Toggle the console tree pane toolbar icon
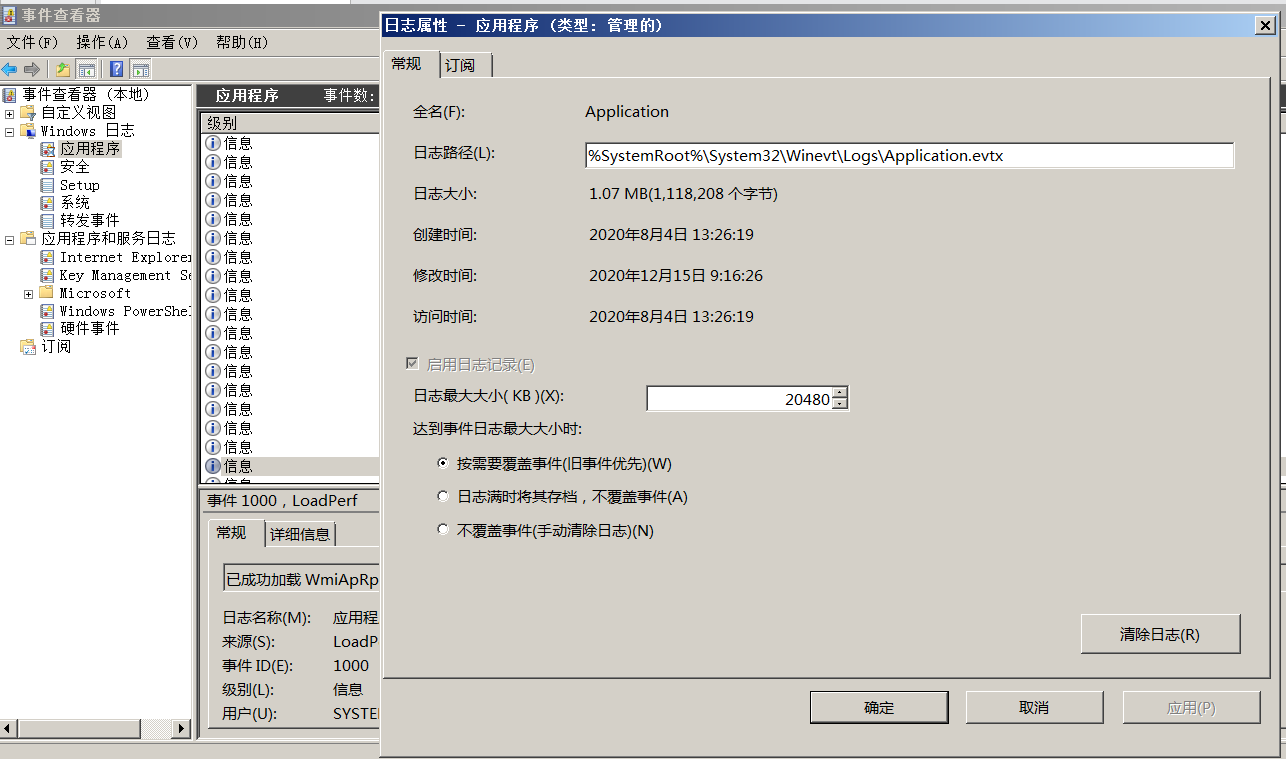This screenshot has width=1286, height=759. click(87, 69)
